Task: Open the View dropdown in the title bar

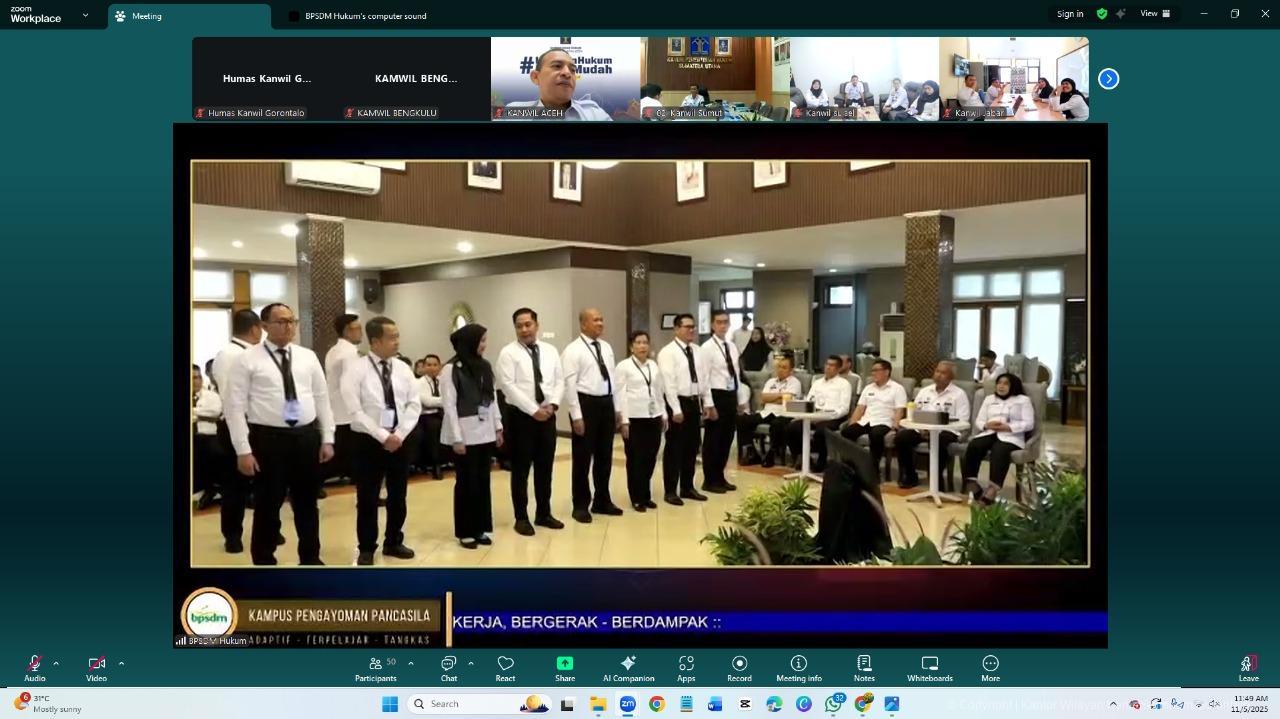Action: (x=1155, y=14)
